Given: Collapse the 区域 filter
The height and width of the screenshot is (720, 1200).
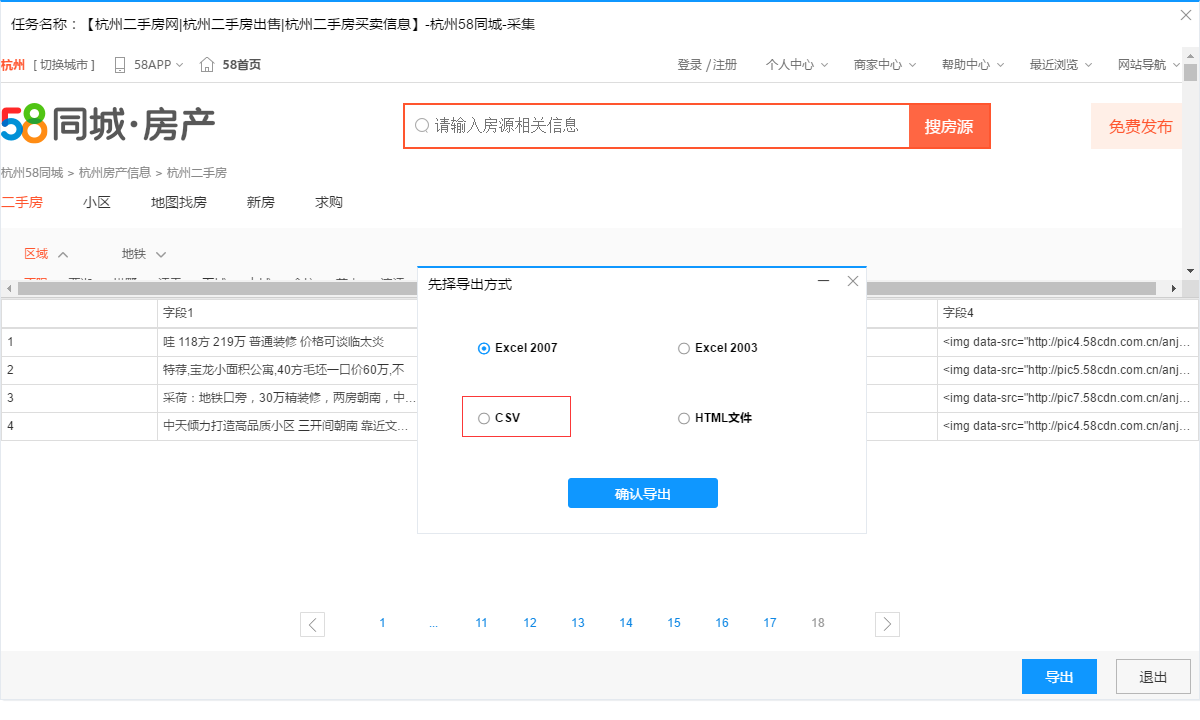Looking at the screenshot, I should (46, 254).
